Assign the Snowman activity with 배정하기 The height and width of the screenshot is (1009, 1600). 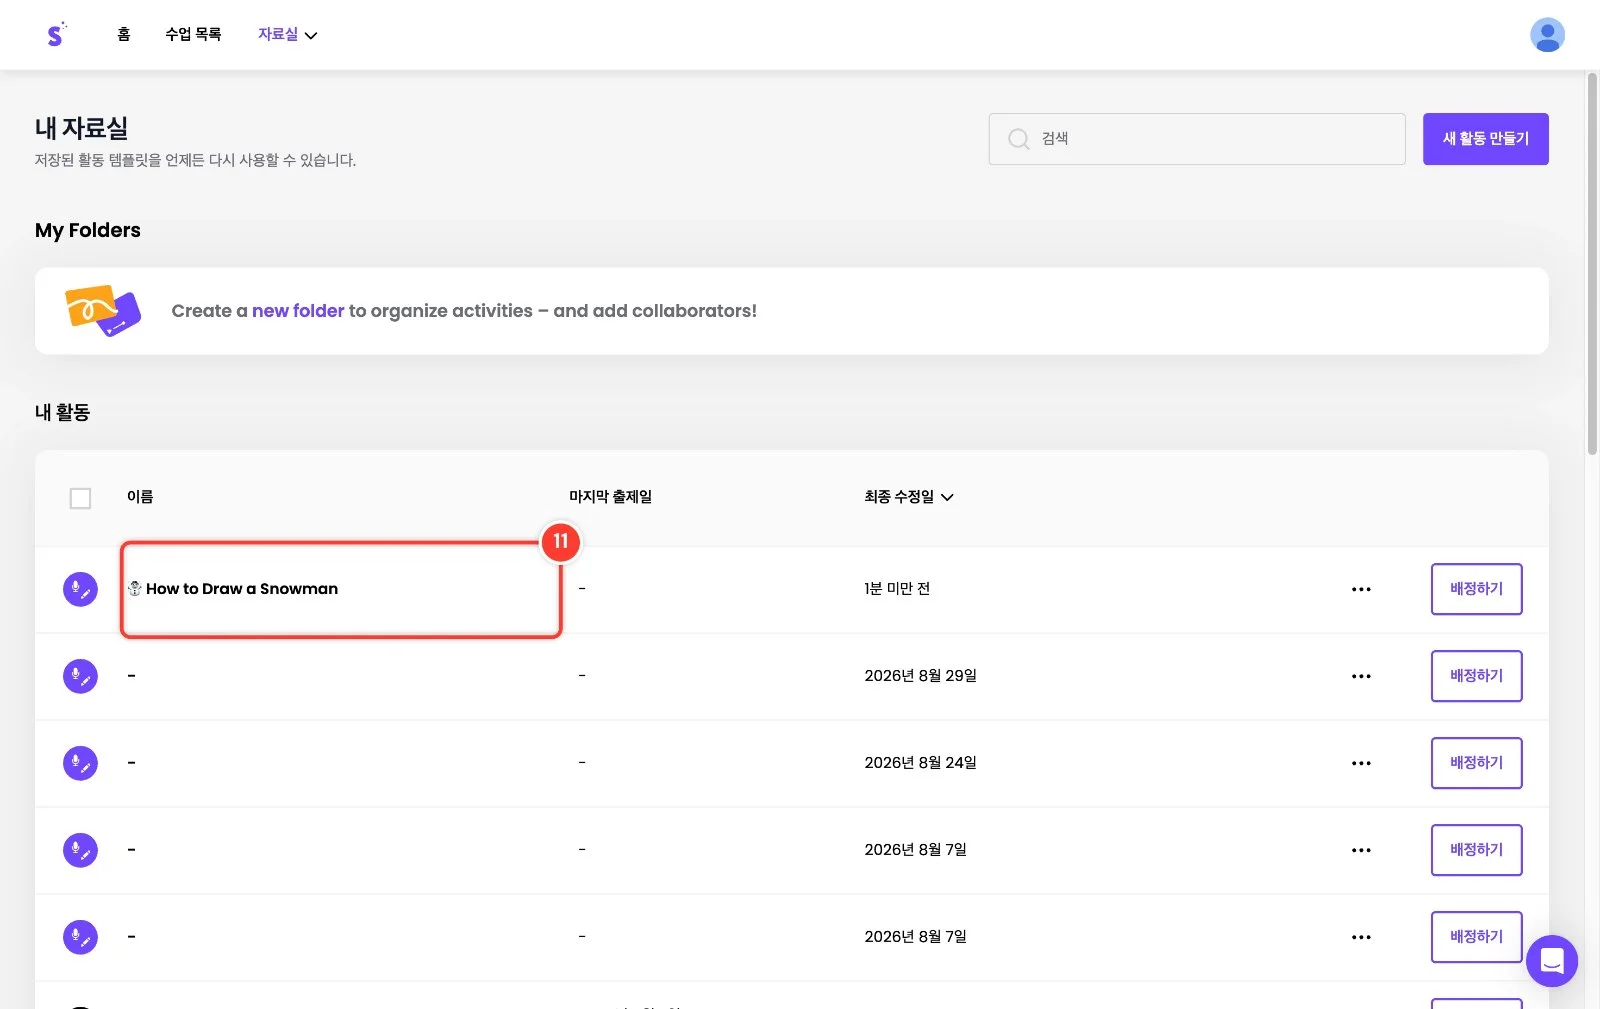1476,589
